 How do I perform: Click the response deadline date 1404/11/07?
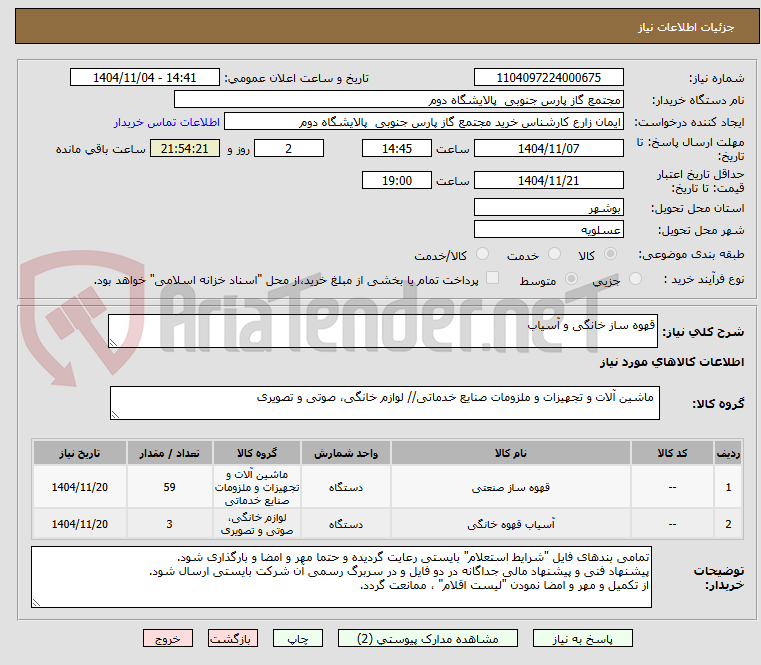point(548,149)
